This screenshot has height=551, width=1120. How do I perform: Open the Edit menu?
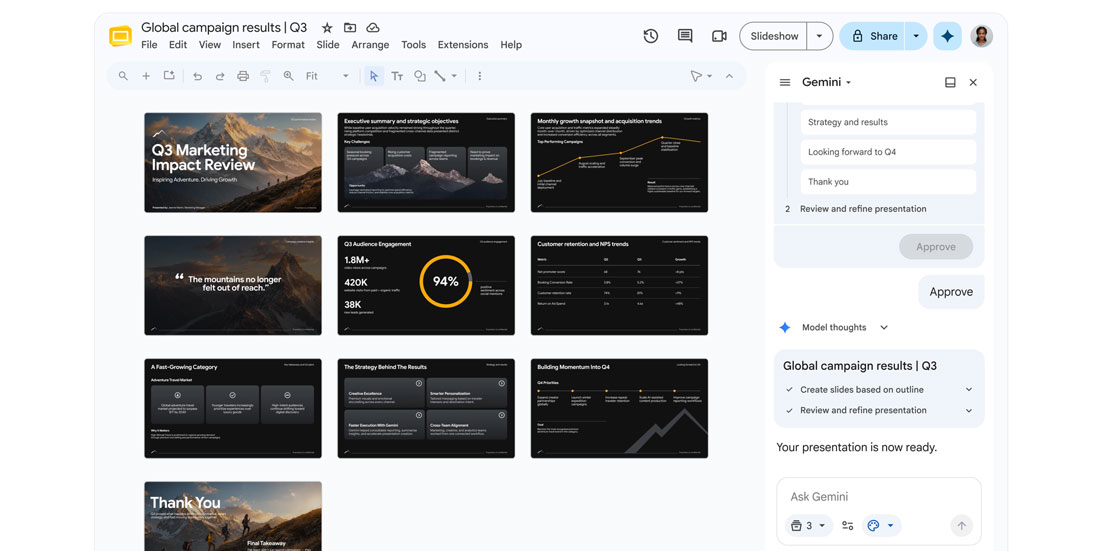click(178, 44)
